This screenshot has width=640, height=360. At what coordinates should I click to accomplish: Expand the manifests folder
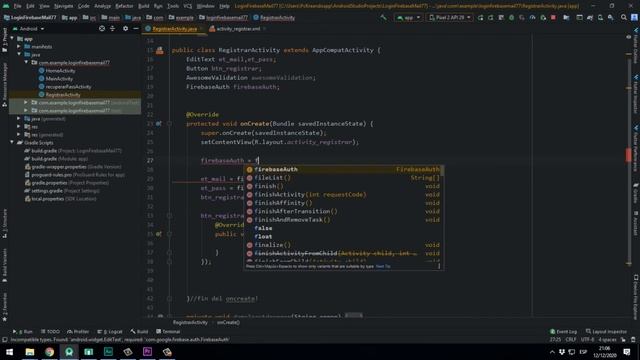point(19,47)
